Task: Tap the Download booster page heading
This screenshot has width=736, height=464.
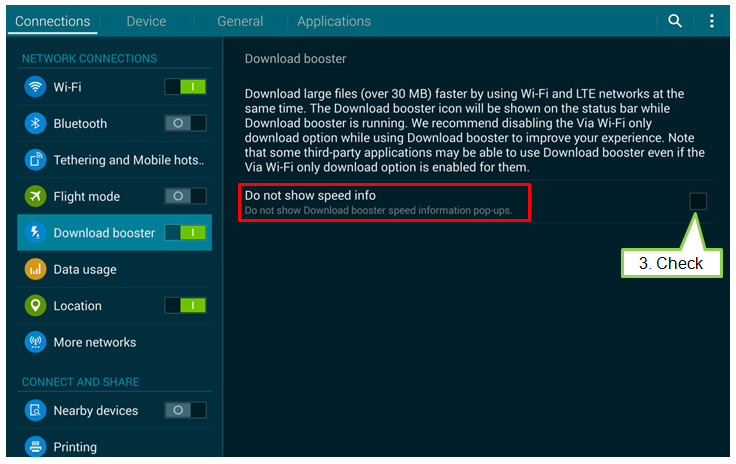Action: coord(295,59)
